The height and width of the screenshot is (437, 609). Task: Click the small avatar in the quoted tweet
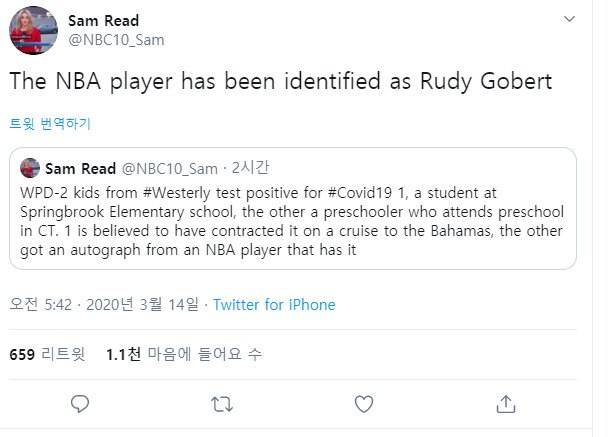[30, 167]
